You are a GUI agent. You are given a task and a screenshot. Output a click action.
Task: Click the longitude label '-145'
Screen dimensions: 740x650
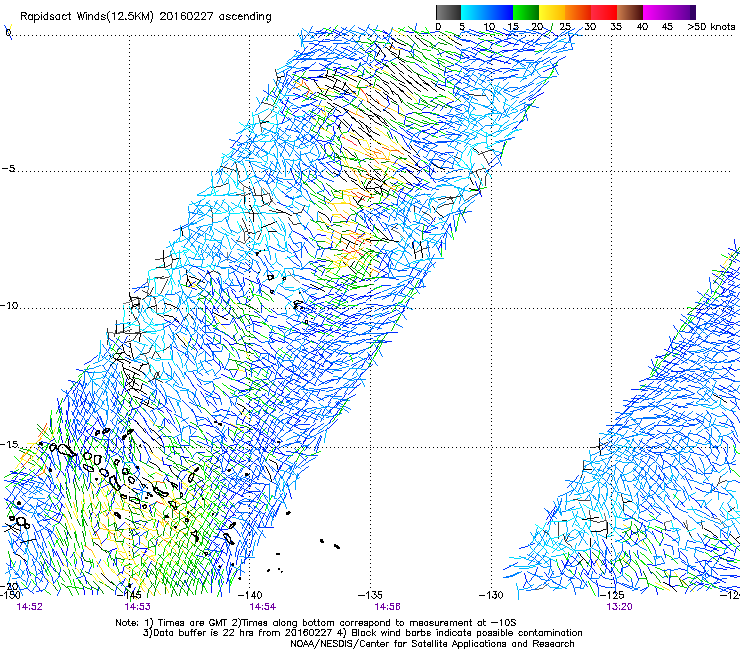coord(129,595)
